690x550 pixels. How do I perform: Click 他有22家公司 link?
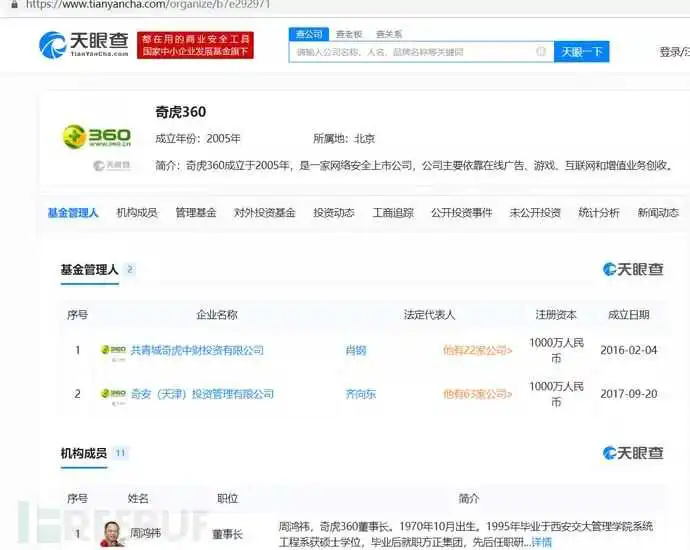(x=477, y=351)
